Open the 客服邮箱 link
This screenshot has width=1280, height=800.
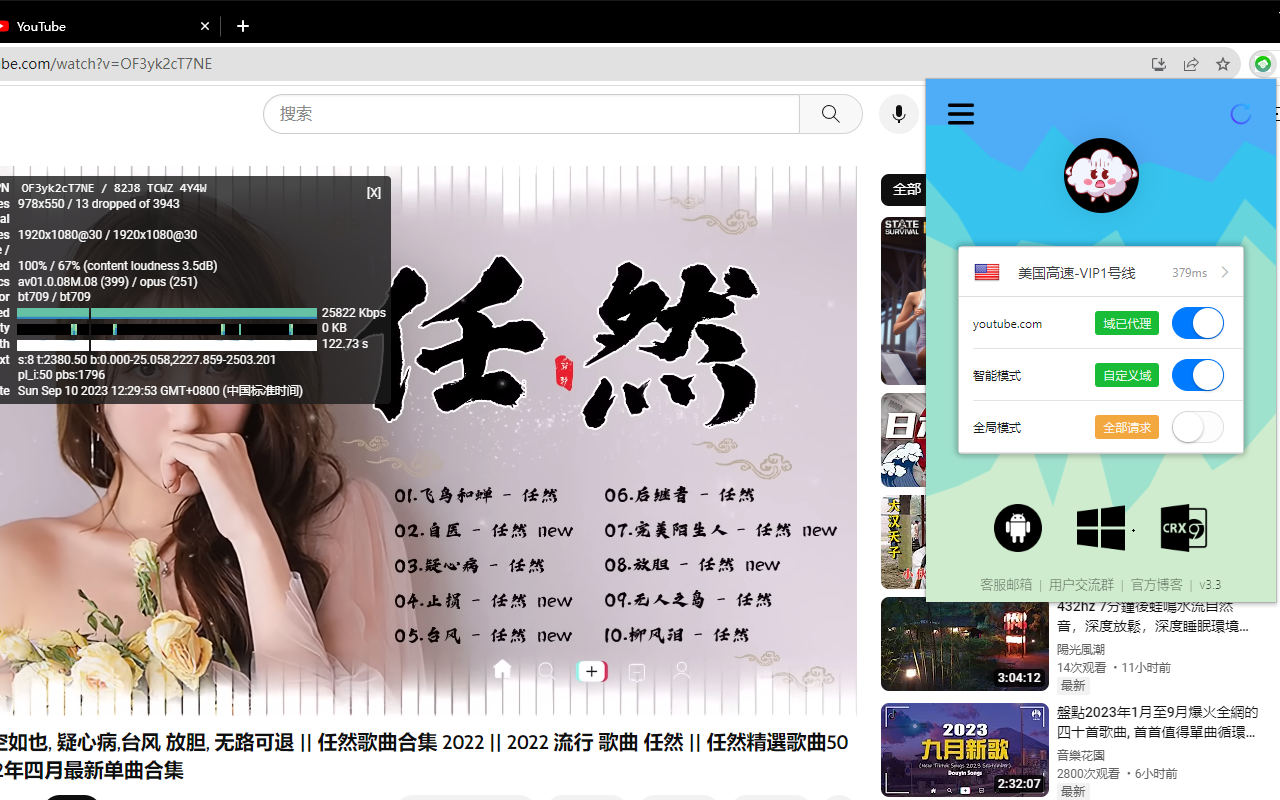(x=1006, y=584)
